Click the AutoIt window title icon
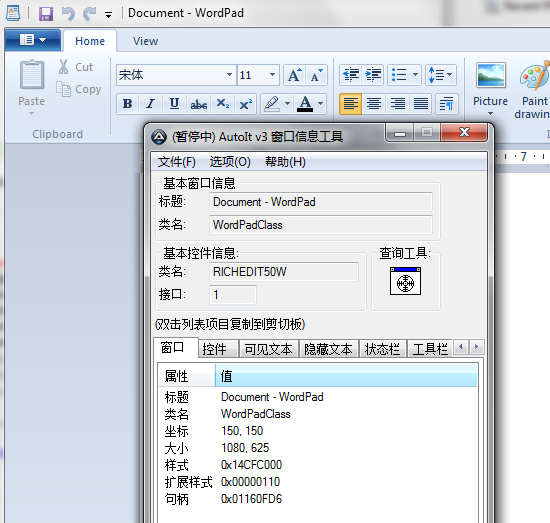550x523 pixels. [159, 137]
